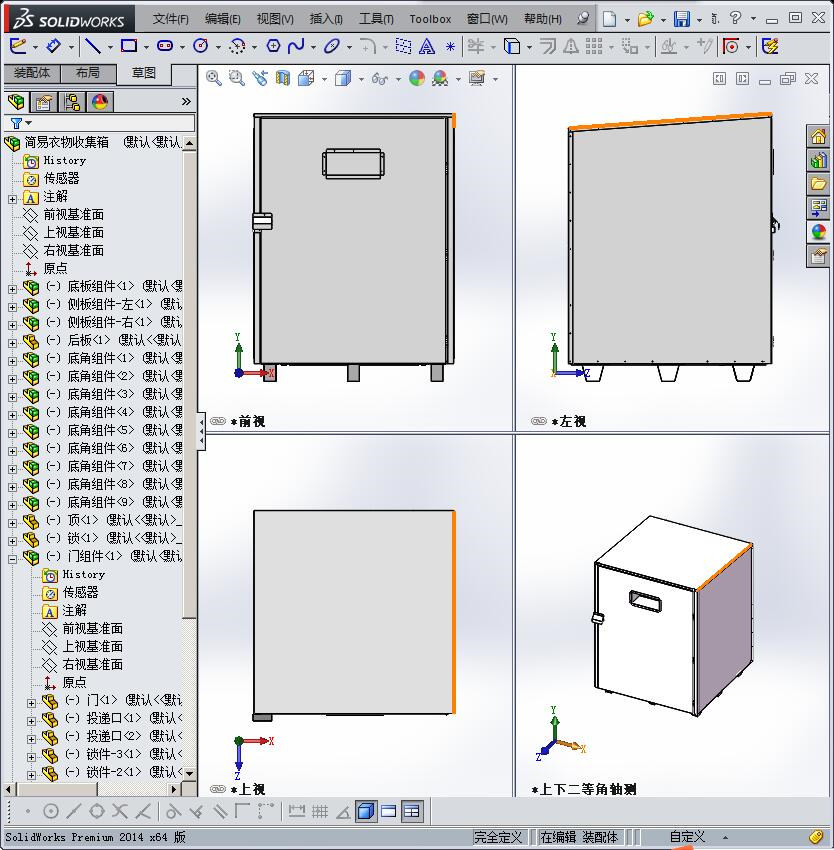
Task: Select the Straight Slot tool
Action: coord(165,46)
